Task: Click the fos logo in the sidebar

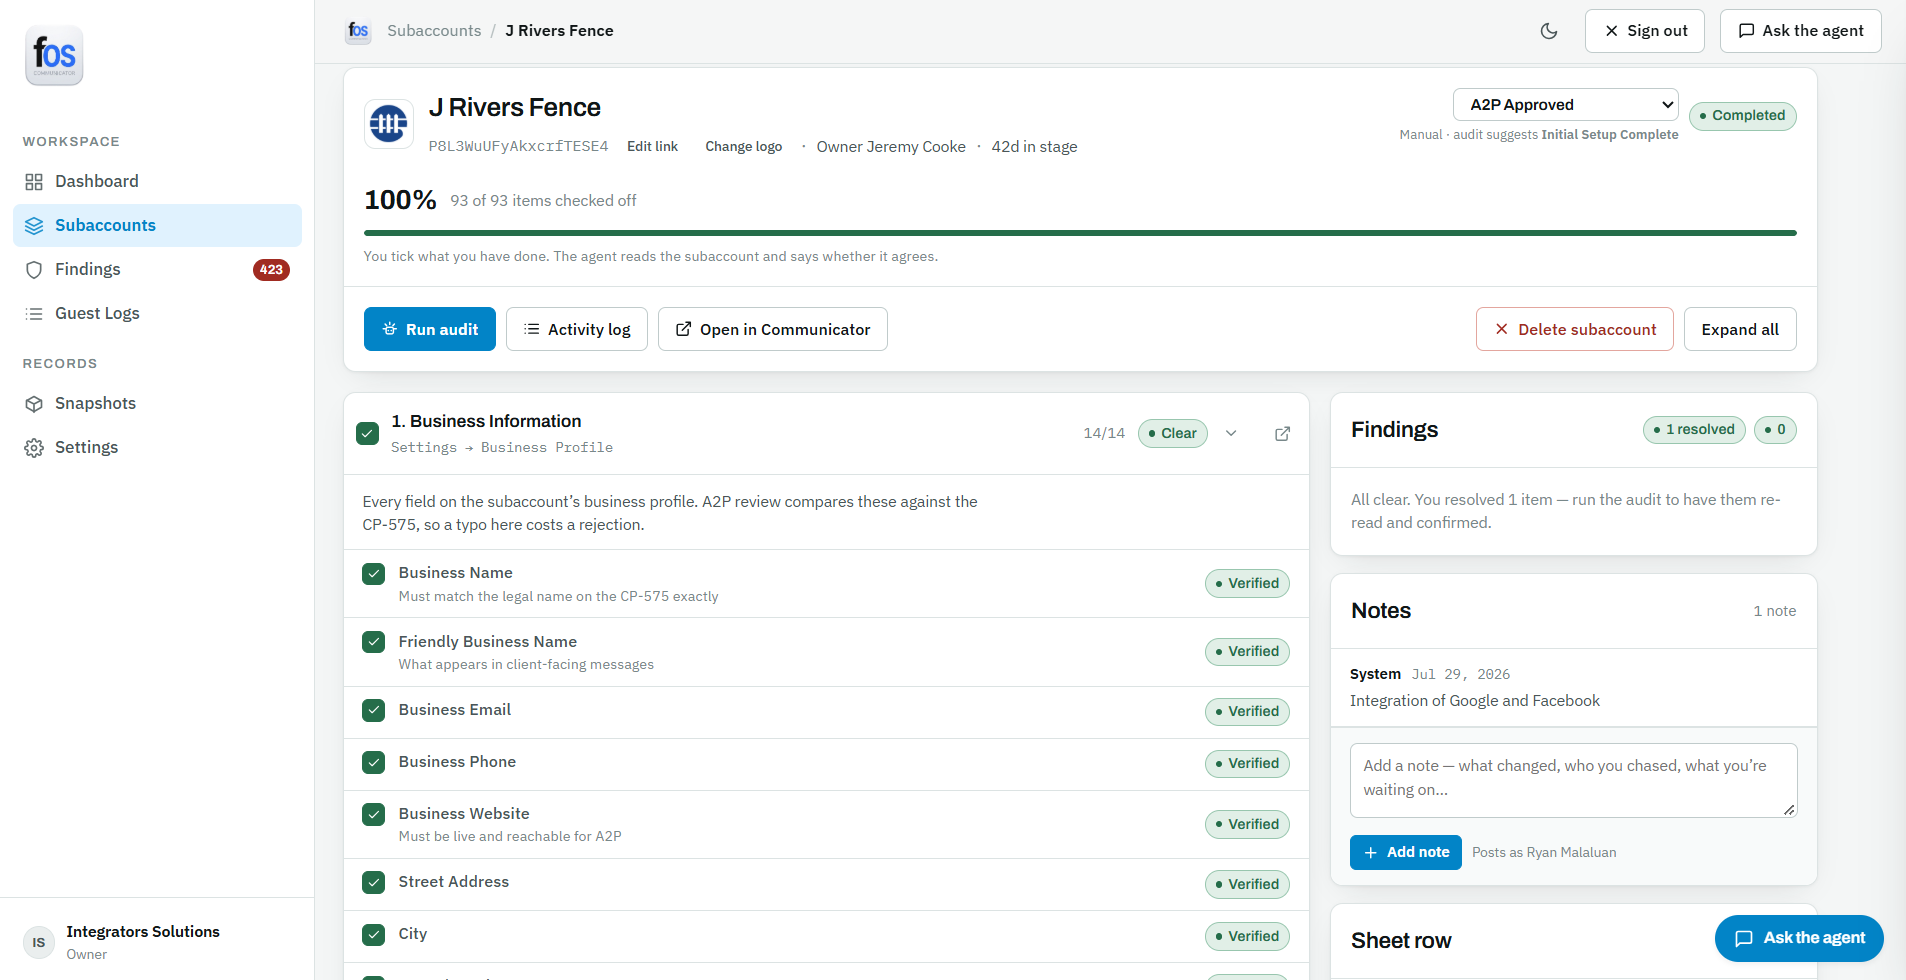Action: pos(54,55)
